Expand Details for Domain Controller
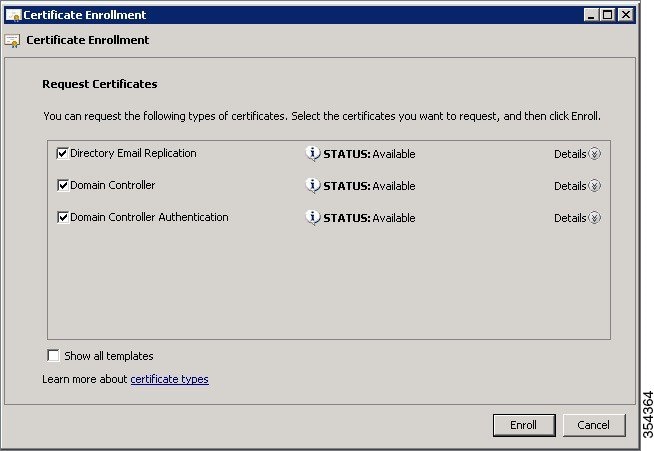The height and width of the screenshot is (451, 654). 577,186
